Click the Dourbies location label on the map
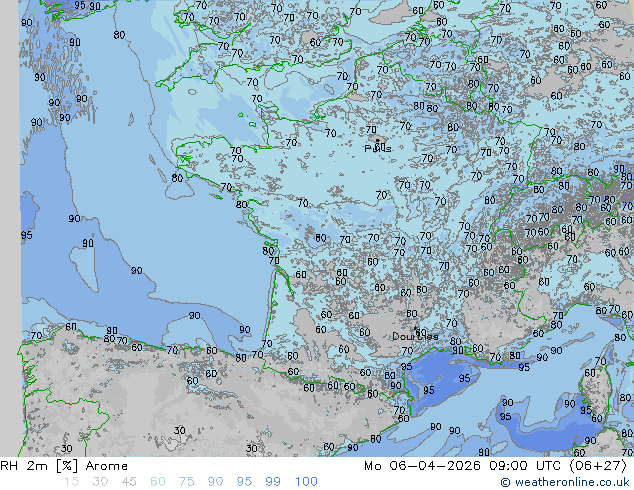Image resolution: width=634 pixels, height=490 pixels. coord(415,336)
